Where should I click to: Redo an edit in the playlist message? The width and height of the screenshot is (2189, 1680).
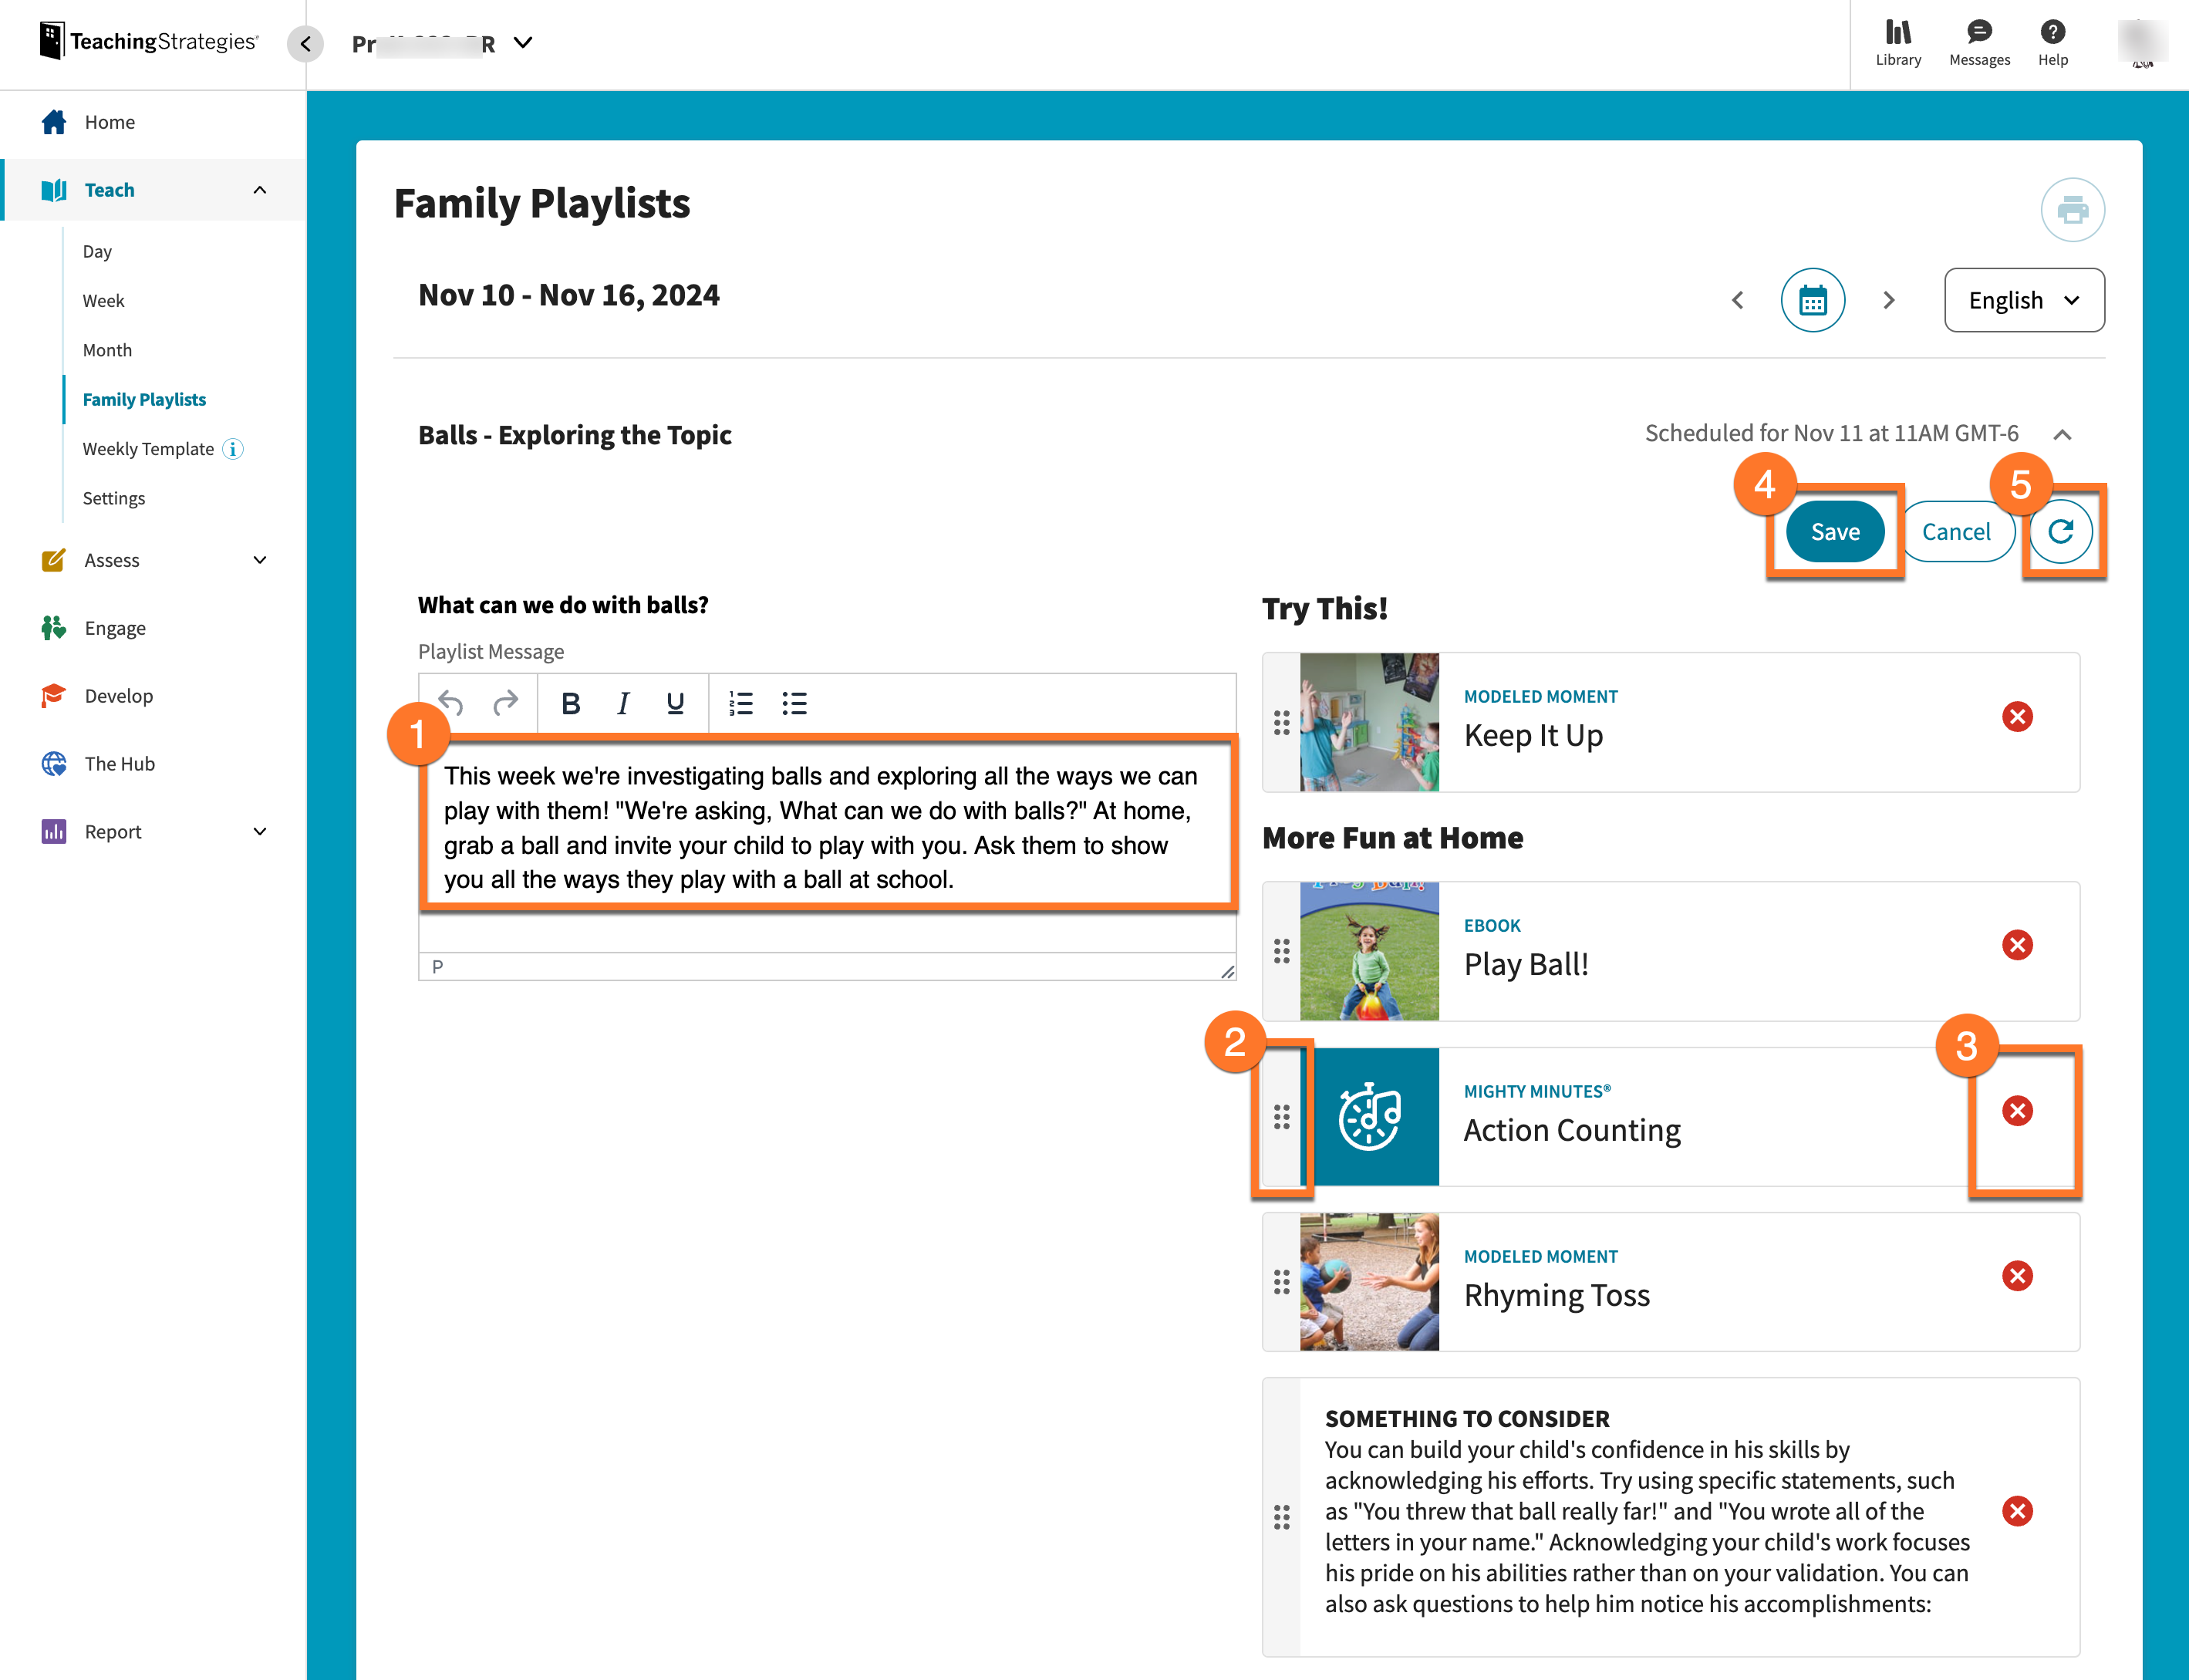click(507, 703)
